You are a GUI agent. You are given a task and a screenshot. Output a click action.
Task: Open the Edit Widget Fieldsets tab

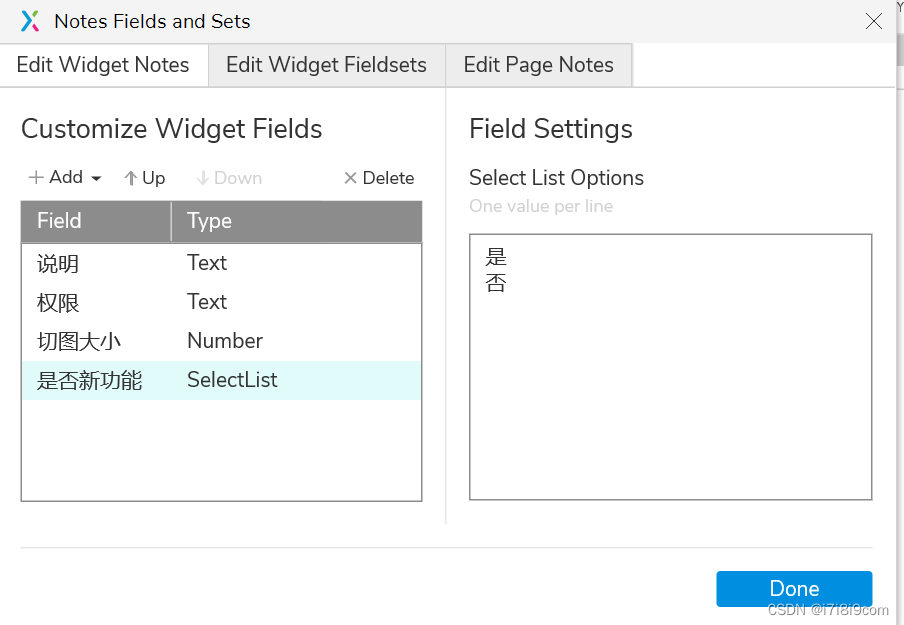[326, 65]
